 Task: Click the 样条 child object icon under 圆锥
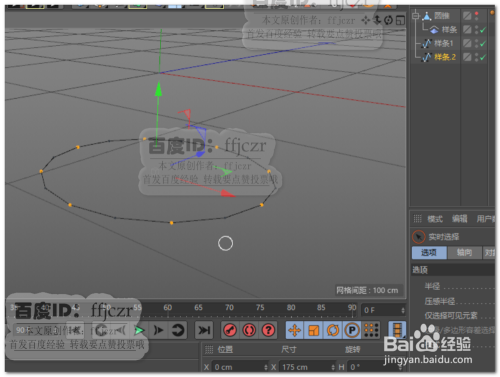pos(434,30)
